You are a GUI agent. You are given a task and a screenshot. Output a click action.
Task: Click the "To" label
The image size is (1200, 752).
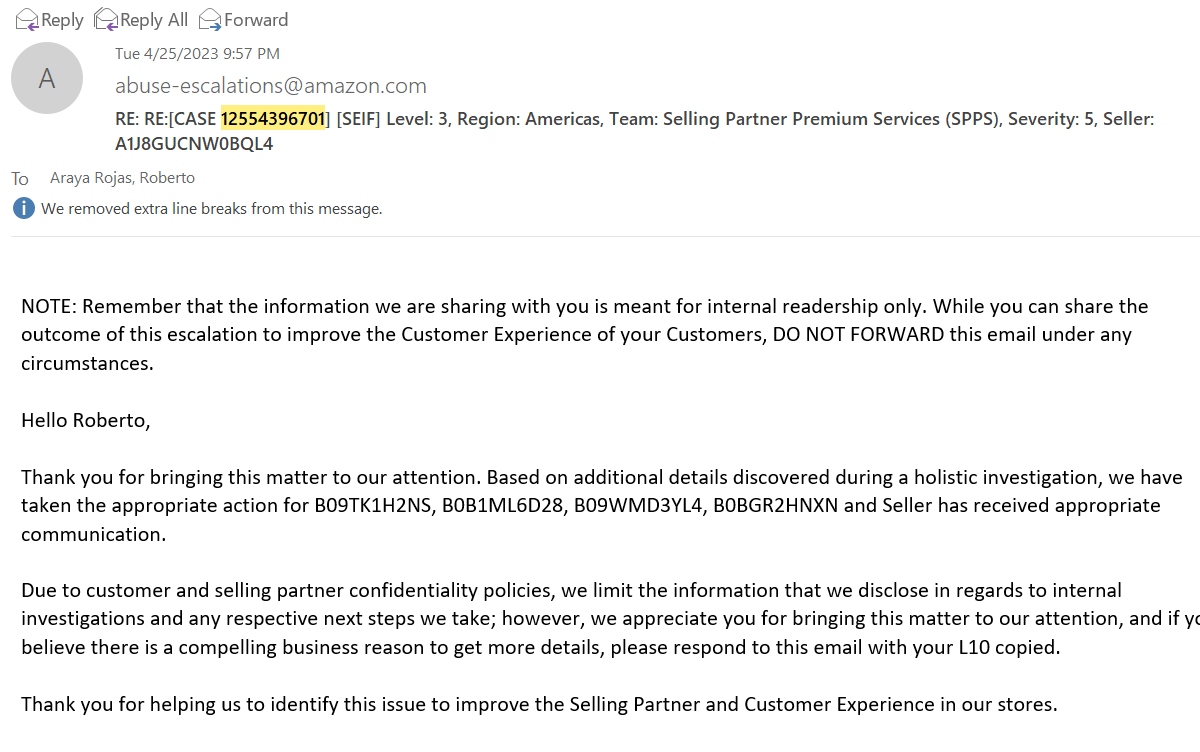(20, 179)
